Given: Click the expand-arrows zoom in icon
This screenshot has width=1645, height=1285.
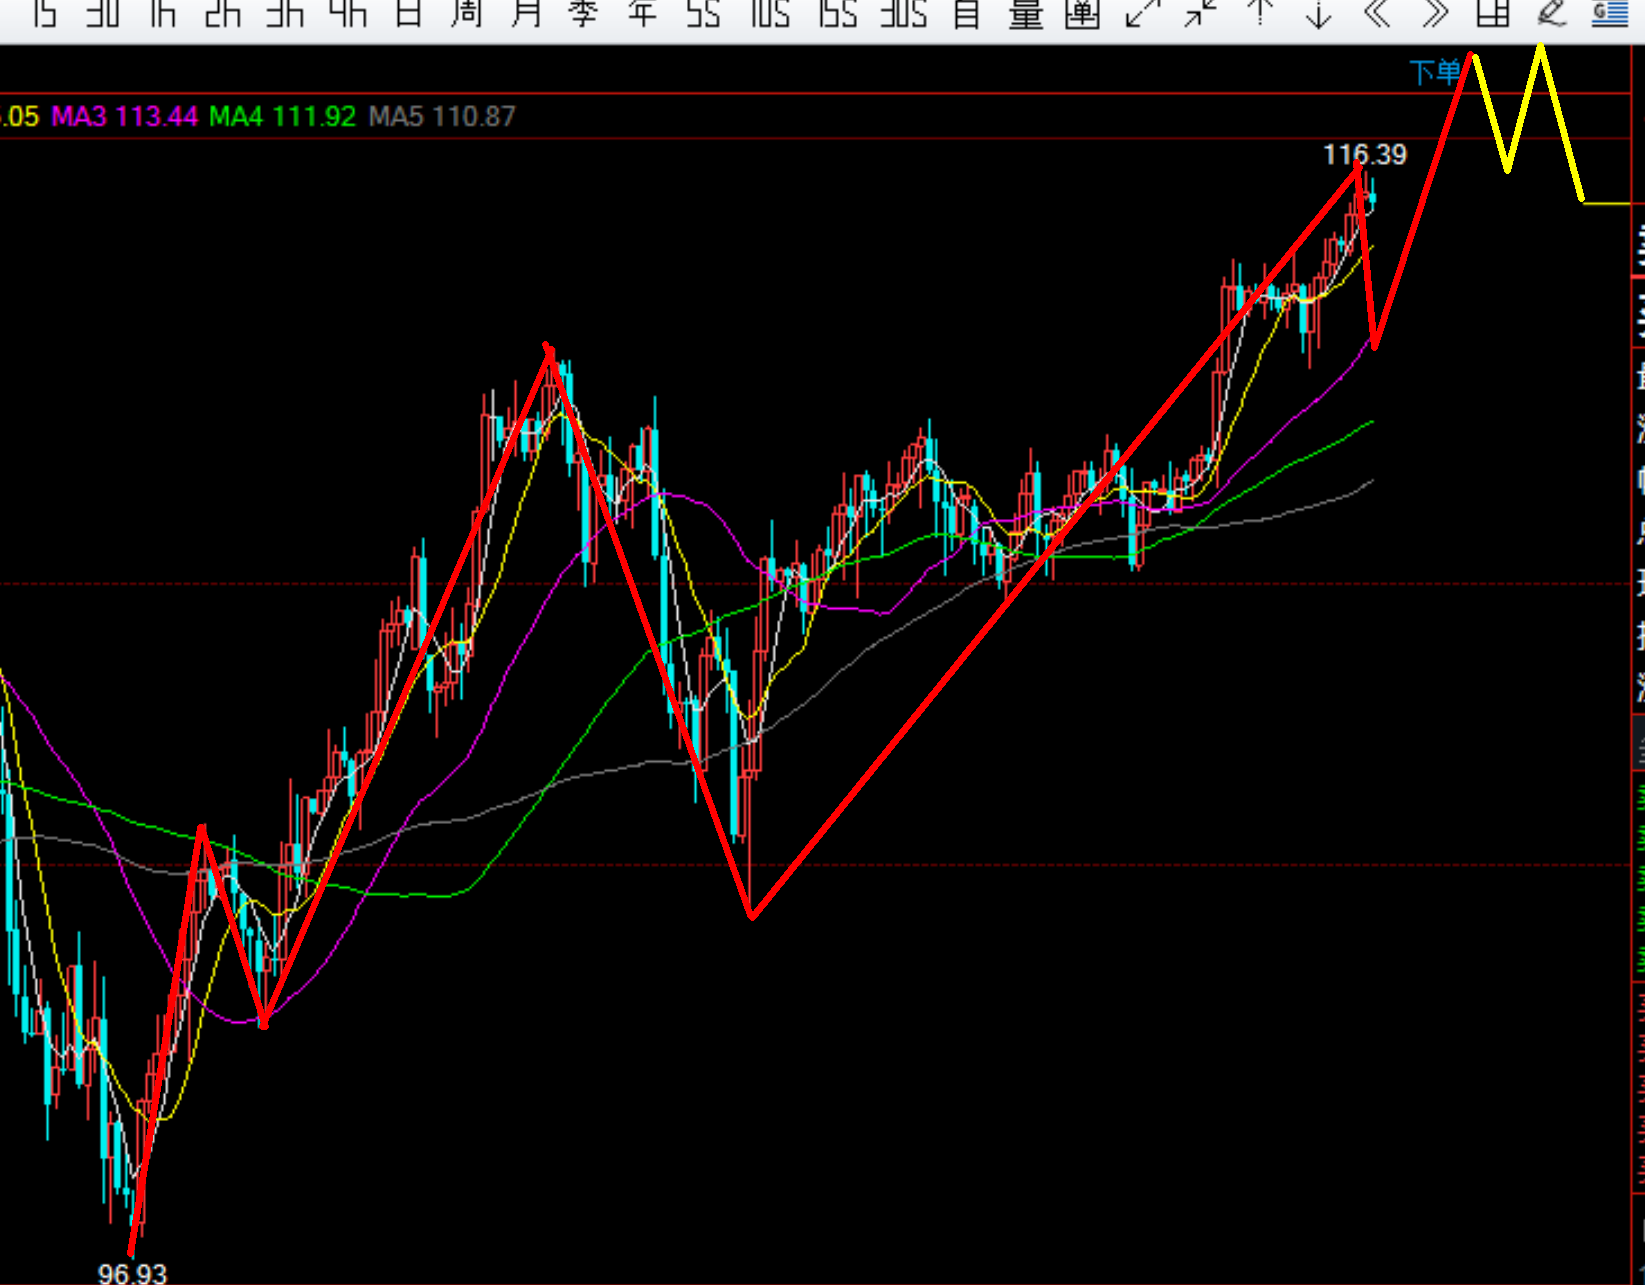Looking at the screenshot, I should pos(1142,14).
